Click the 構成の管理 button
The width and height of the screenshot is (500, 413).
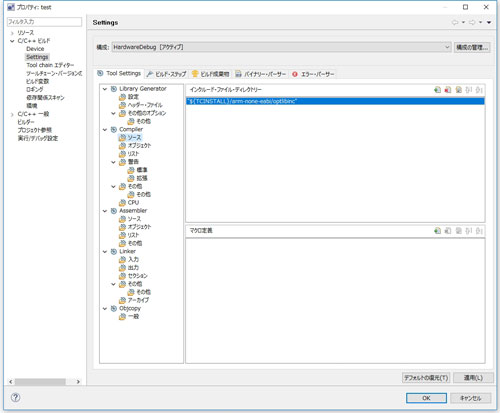(x=472, y=47)
